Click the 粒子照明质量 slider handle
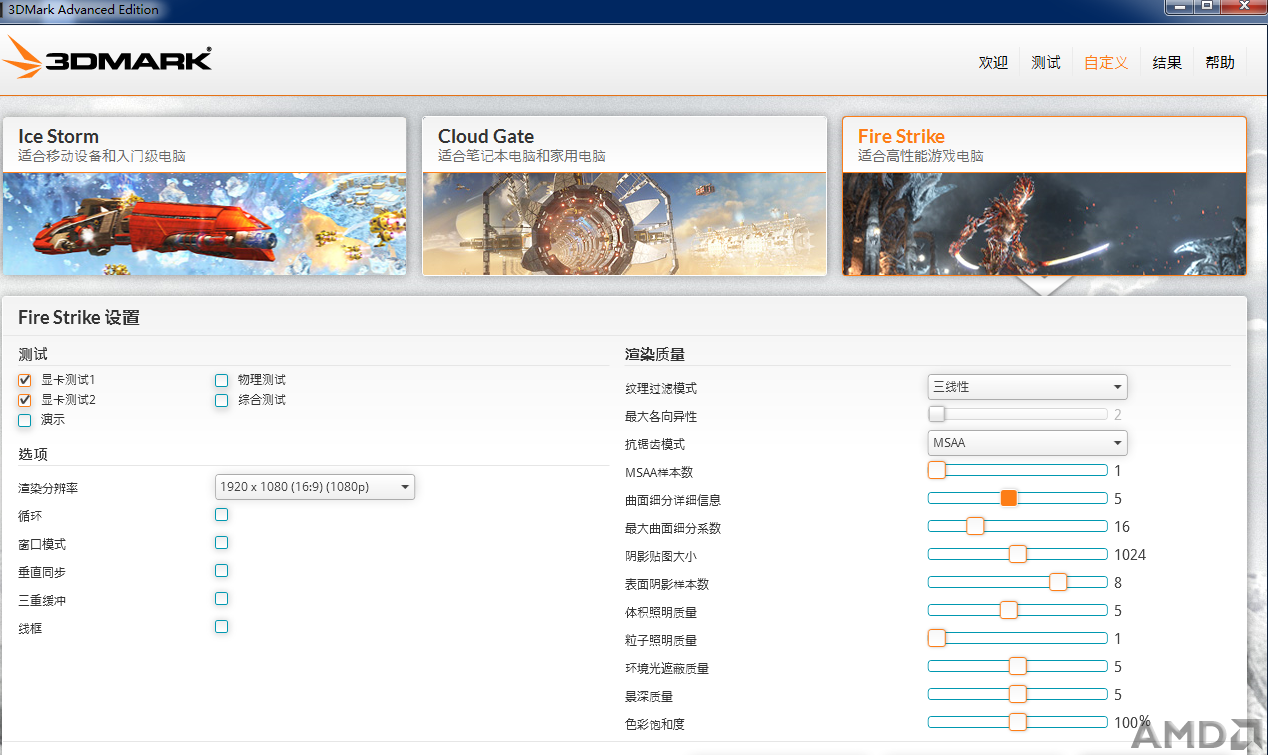Screen dimensions: 1268x755 (x=937, y=638)
